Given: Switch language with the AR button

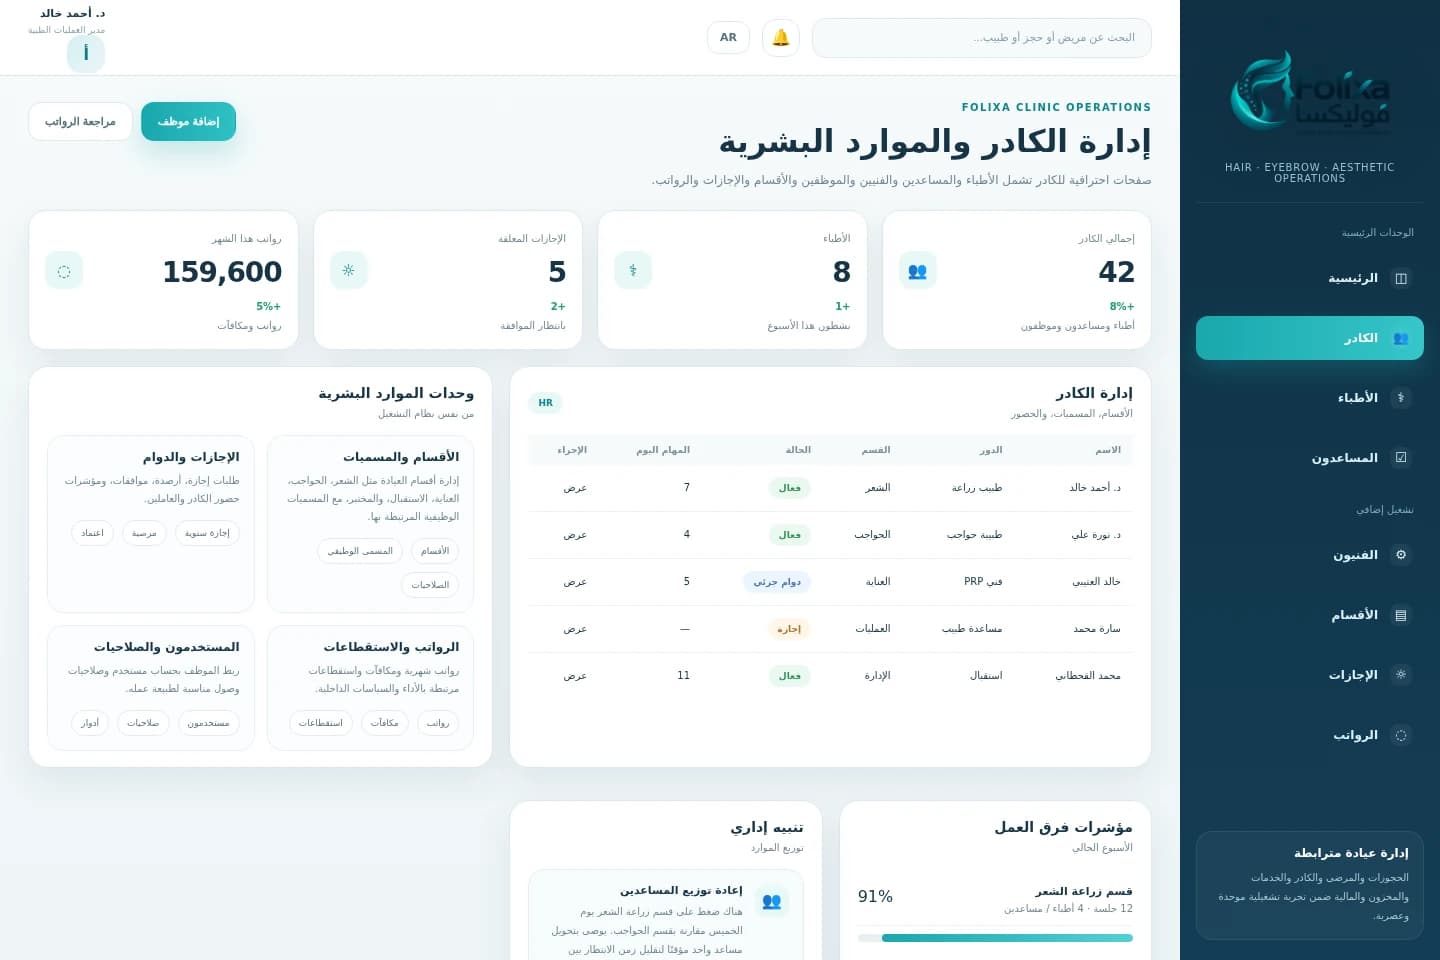Looking at the screenshot, I should [x=728, y=38].
